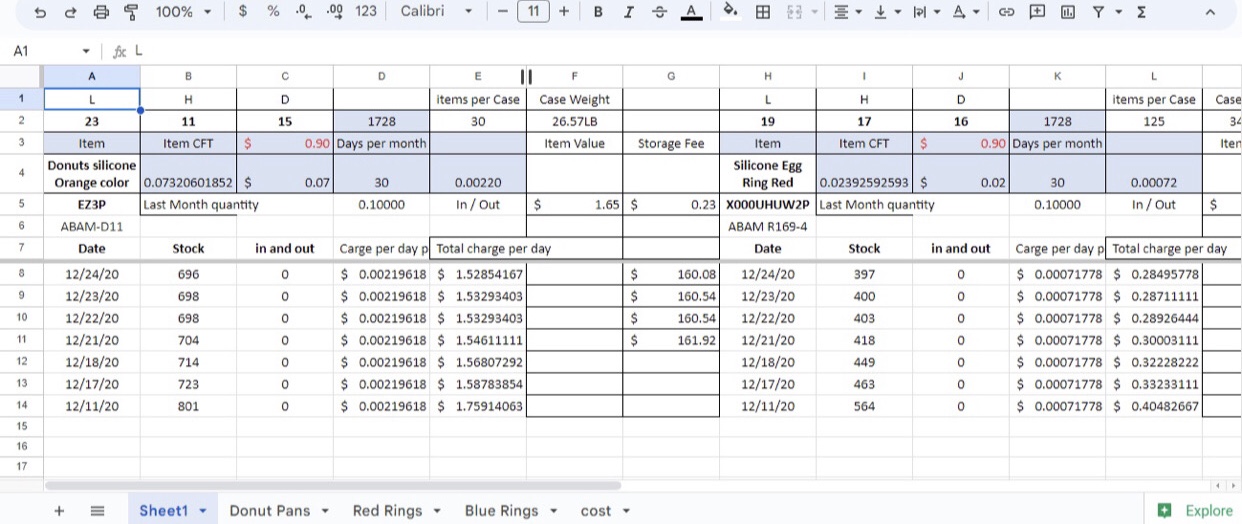1242x524 pixels.
Task: Click the Merge cells icon
Action: 793,12
